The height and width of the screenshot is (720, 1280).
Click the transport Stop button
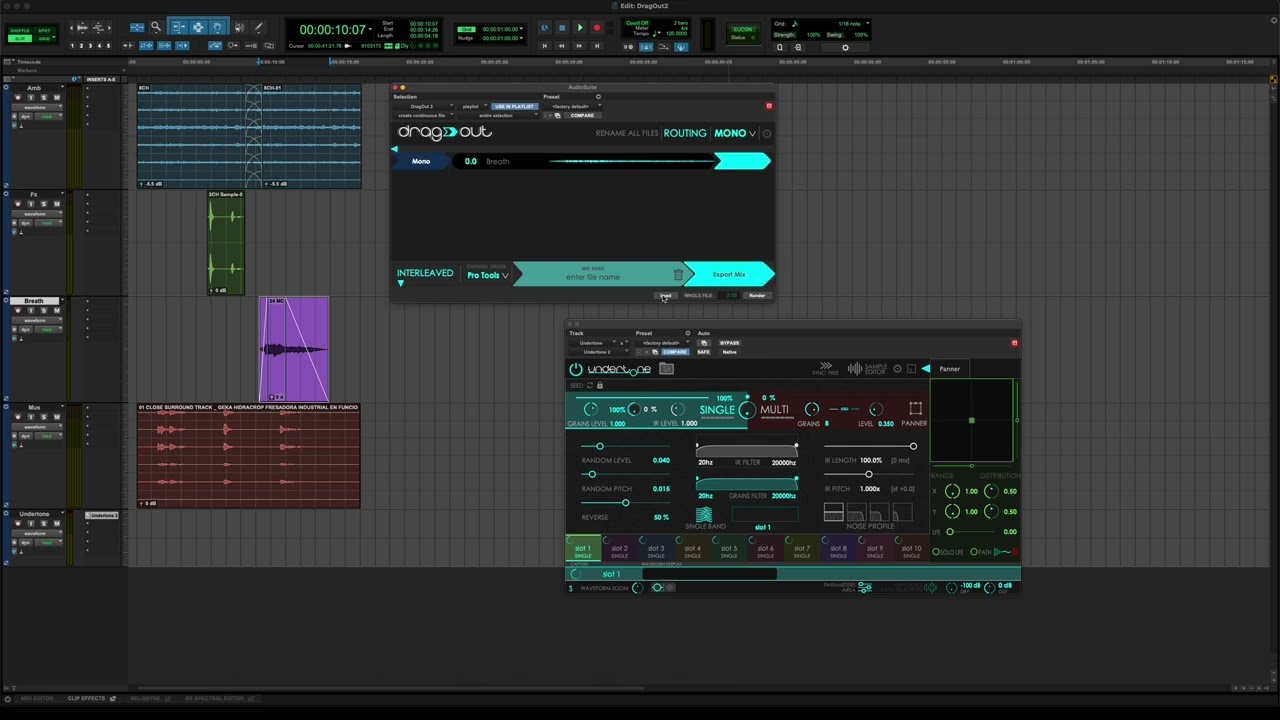click(x=562, y=28)
